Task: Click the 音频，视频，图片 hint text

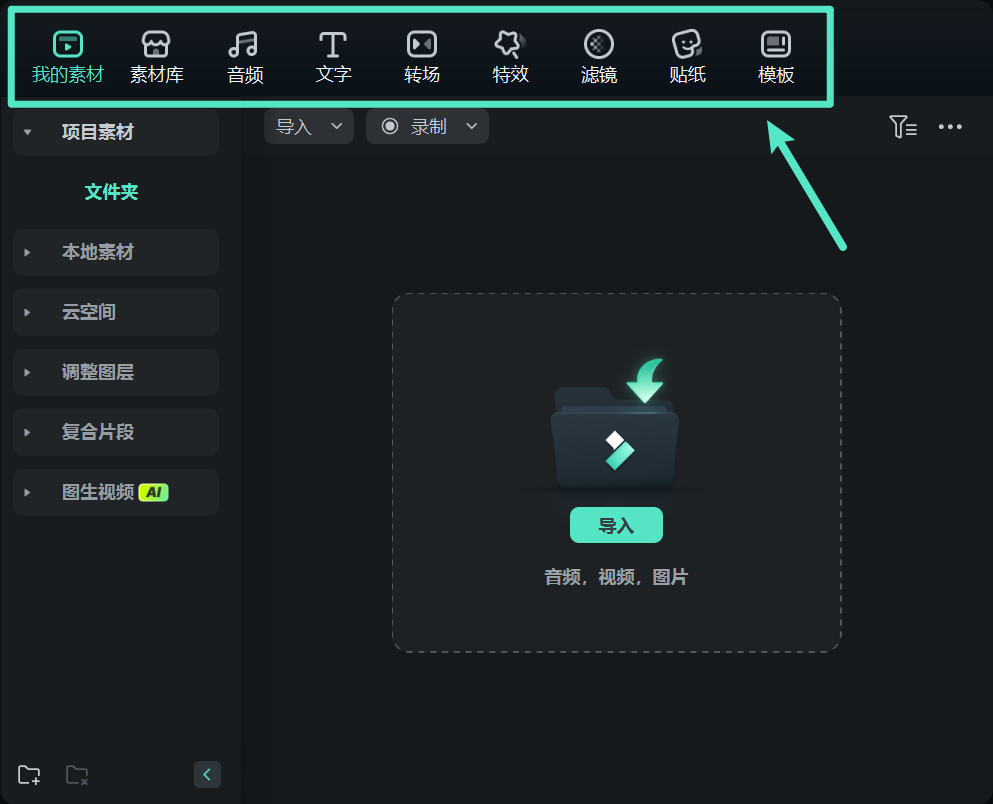Action: point(616,577)
